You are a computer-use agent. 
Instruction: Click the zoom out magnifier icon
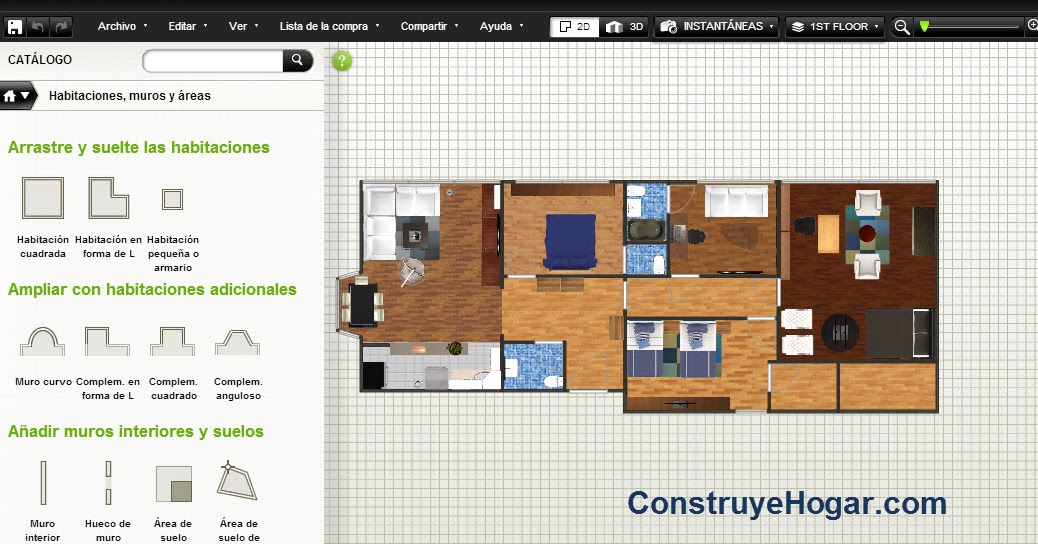tap(902, 27)
